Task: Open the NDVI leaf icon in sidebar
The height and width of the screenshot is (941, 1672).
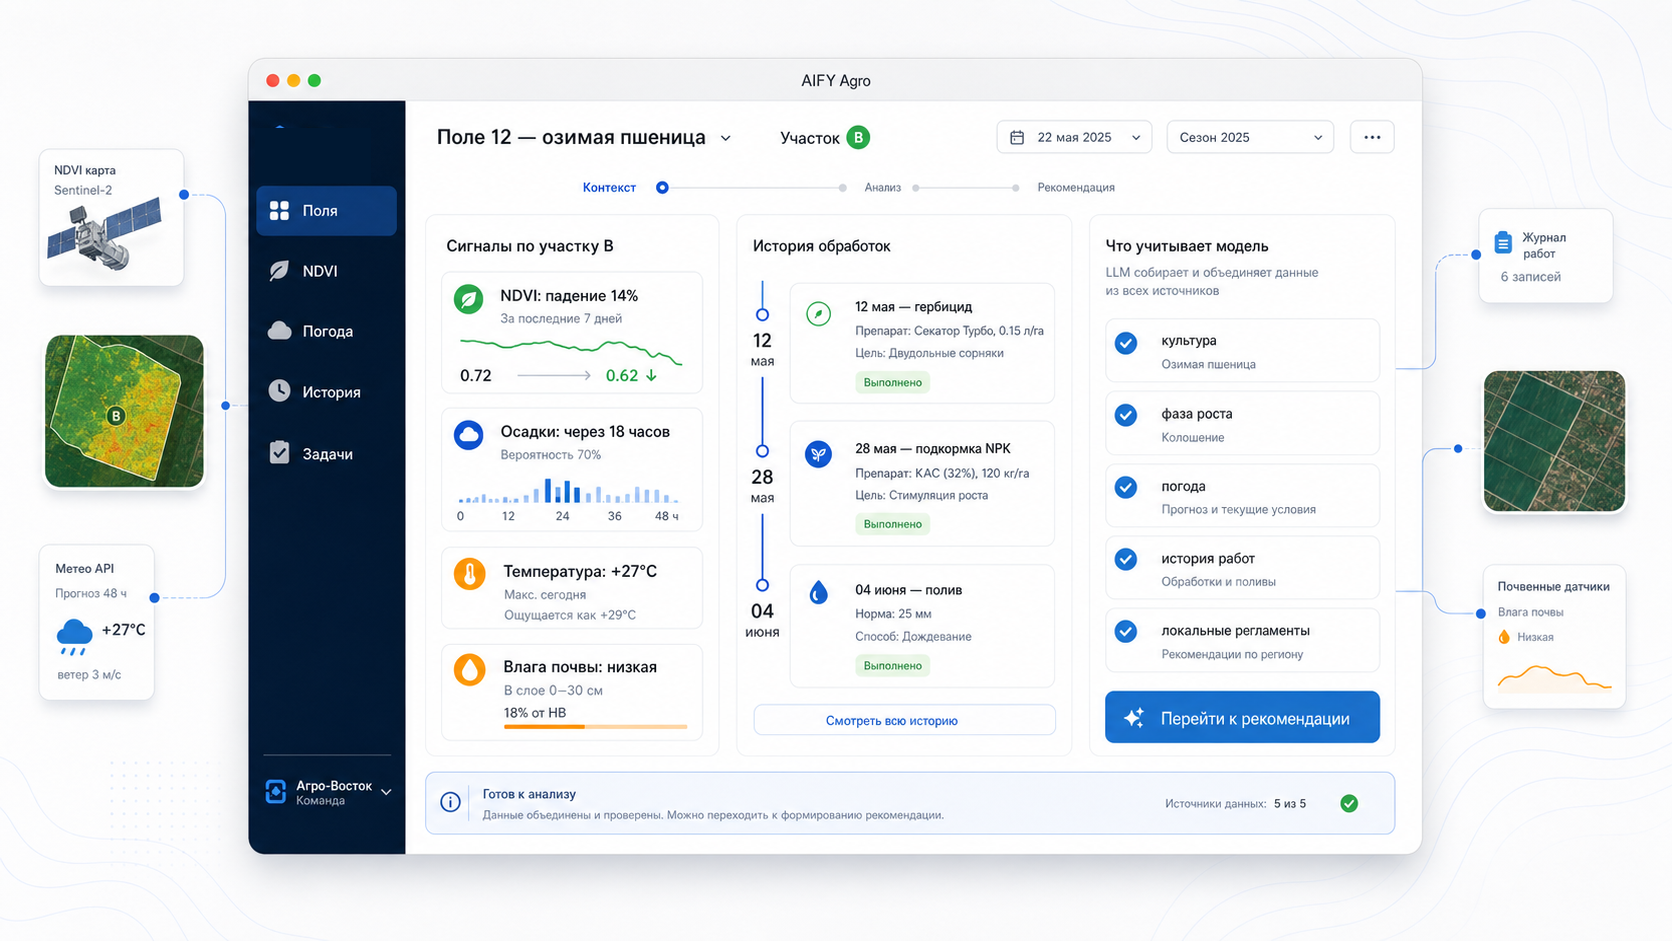Action: [x=279, y=271]
